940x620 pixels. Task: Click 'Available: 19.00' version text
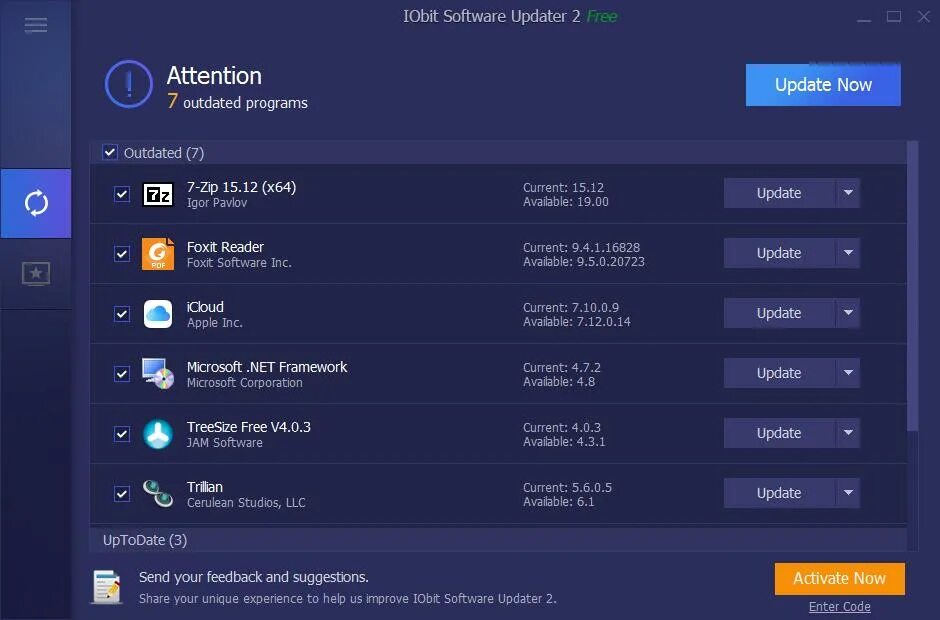pos(565,202)
